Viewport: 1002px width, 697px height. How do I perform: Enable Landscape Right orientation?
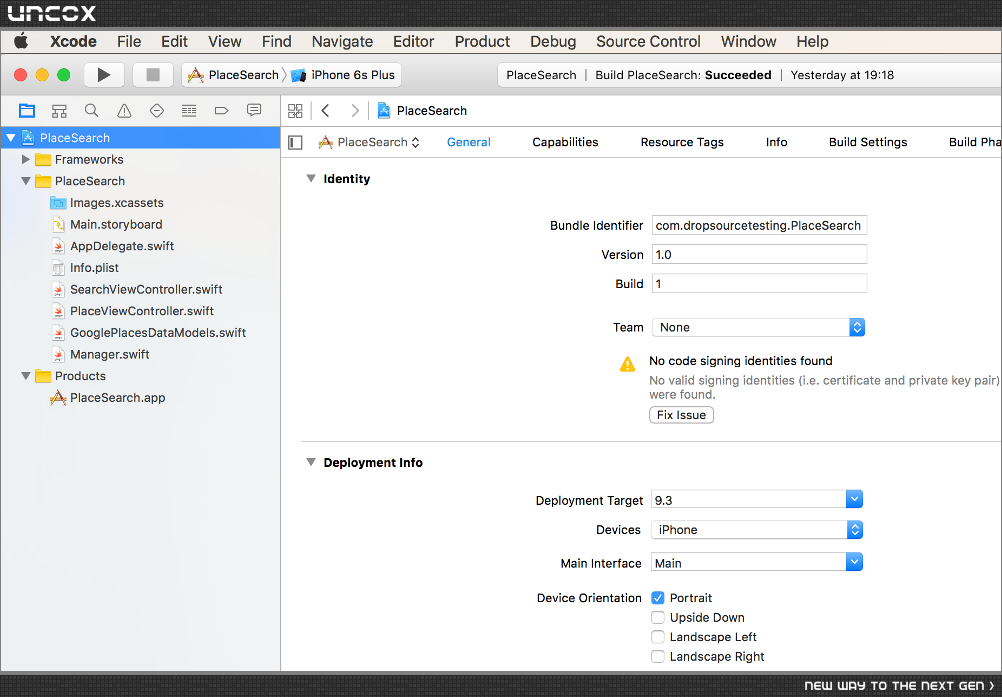pyautogui.click(x=658, y=656)
